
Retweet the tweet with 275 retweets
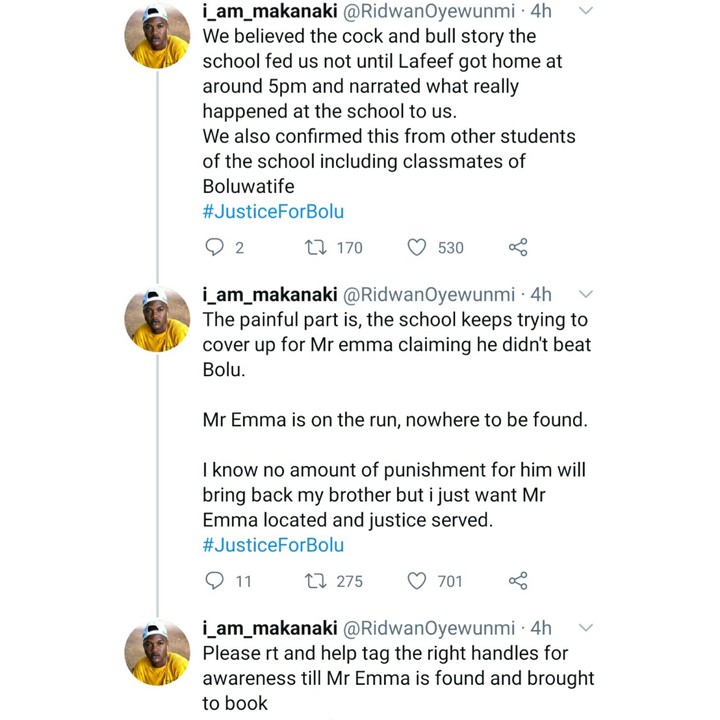[316, 581]
